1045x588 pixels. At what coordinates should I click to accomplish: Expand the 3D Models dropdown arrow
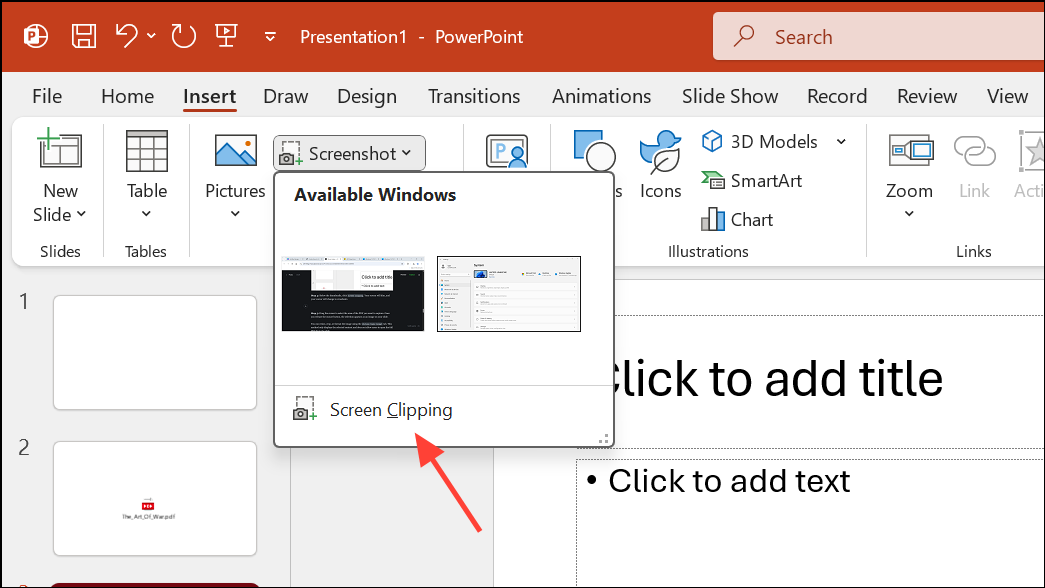click(x=841, y=142)
